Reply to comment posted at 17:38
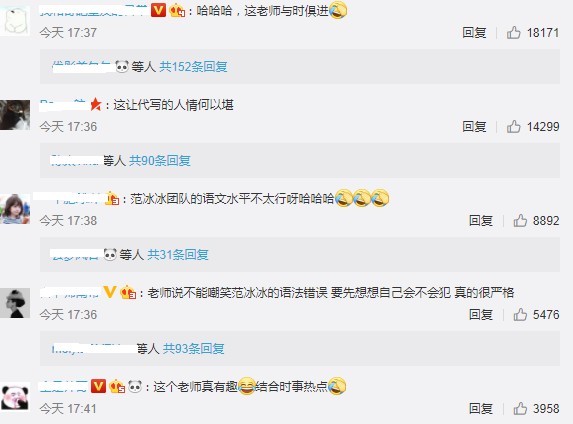The image size is (573, 424). (481, 220)
